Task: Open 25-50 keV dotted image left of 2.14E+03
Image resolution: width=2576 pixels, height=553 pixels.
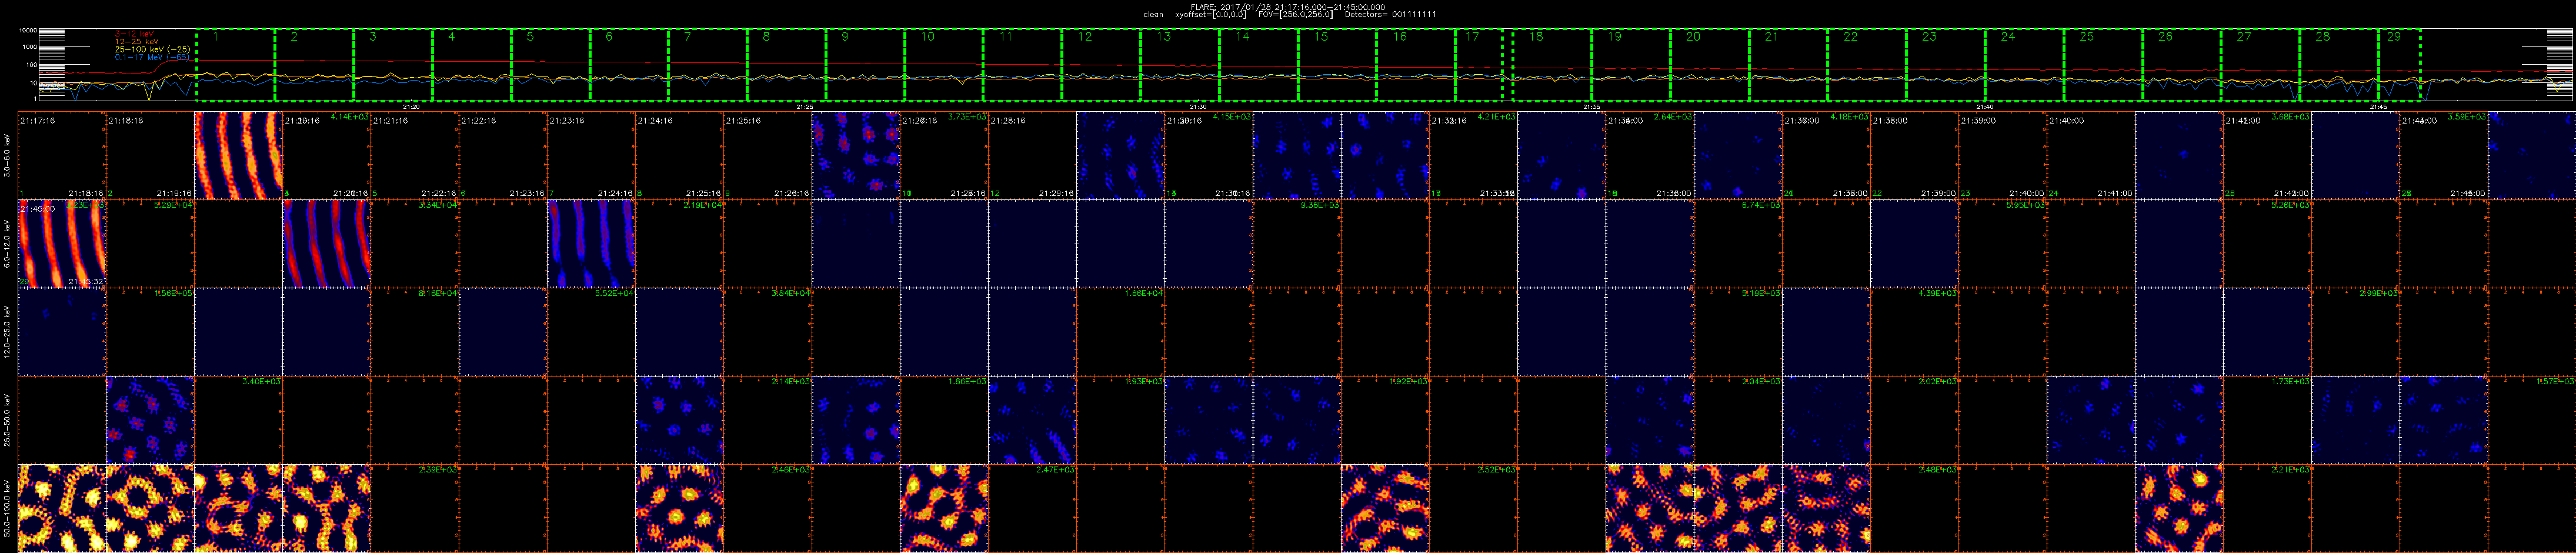Action: 679,420
